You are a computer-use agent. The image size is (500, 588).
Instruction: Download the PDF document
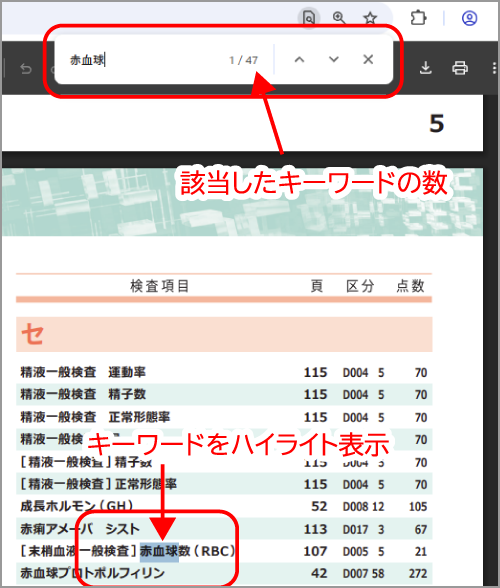pyautogui.click(x=425, y=68)
